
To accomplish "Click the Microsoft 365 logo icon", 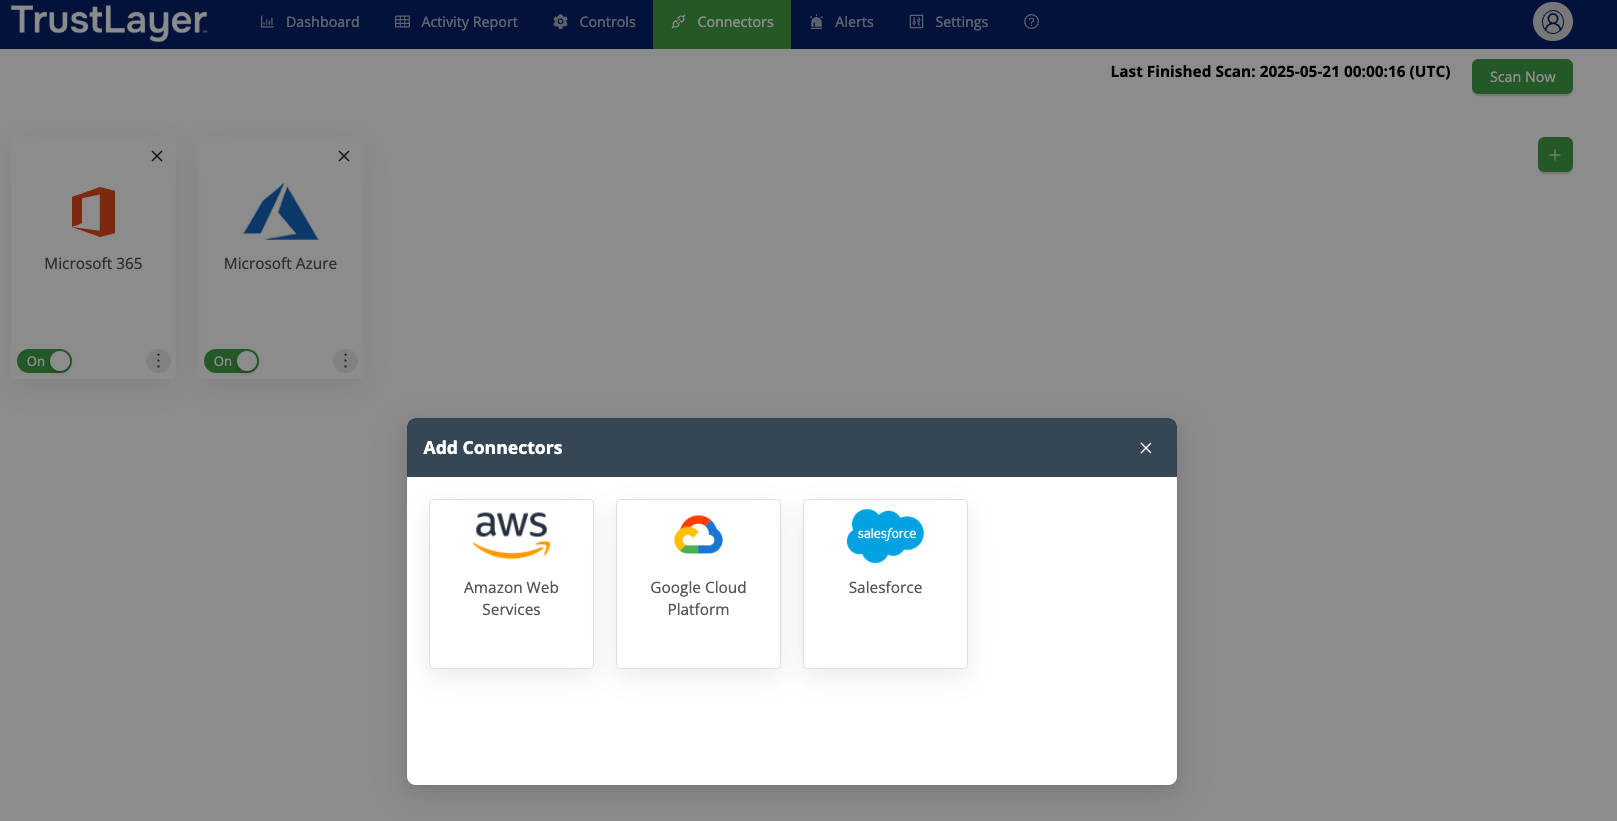I will (x=93, y=212).
